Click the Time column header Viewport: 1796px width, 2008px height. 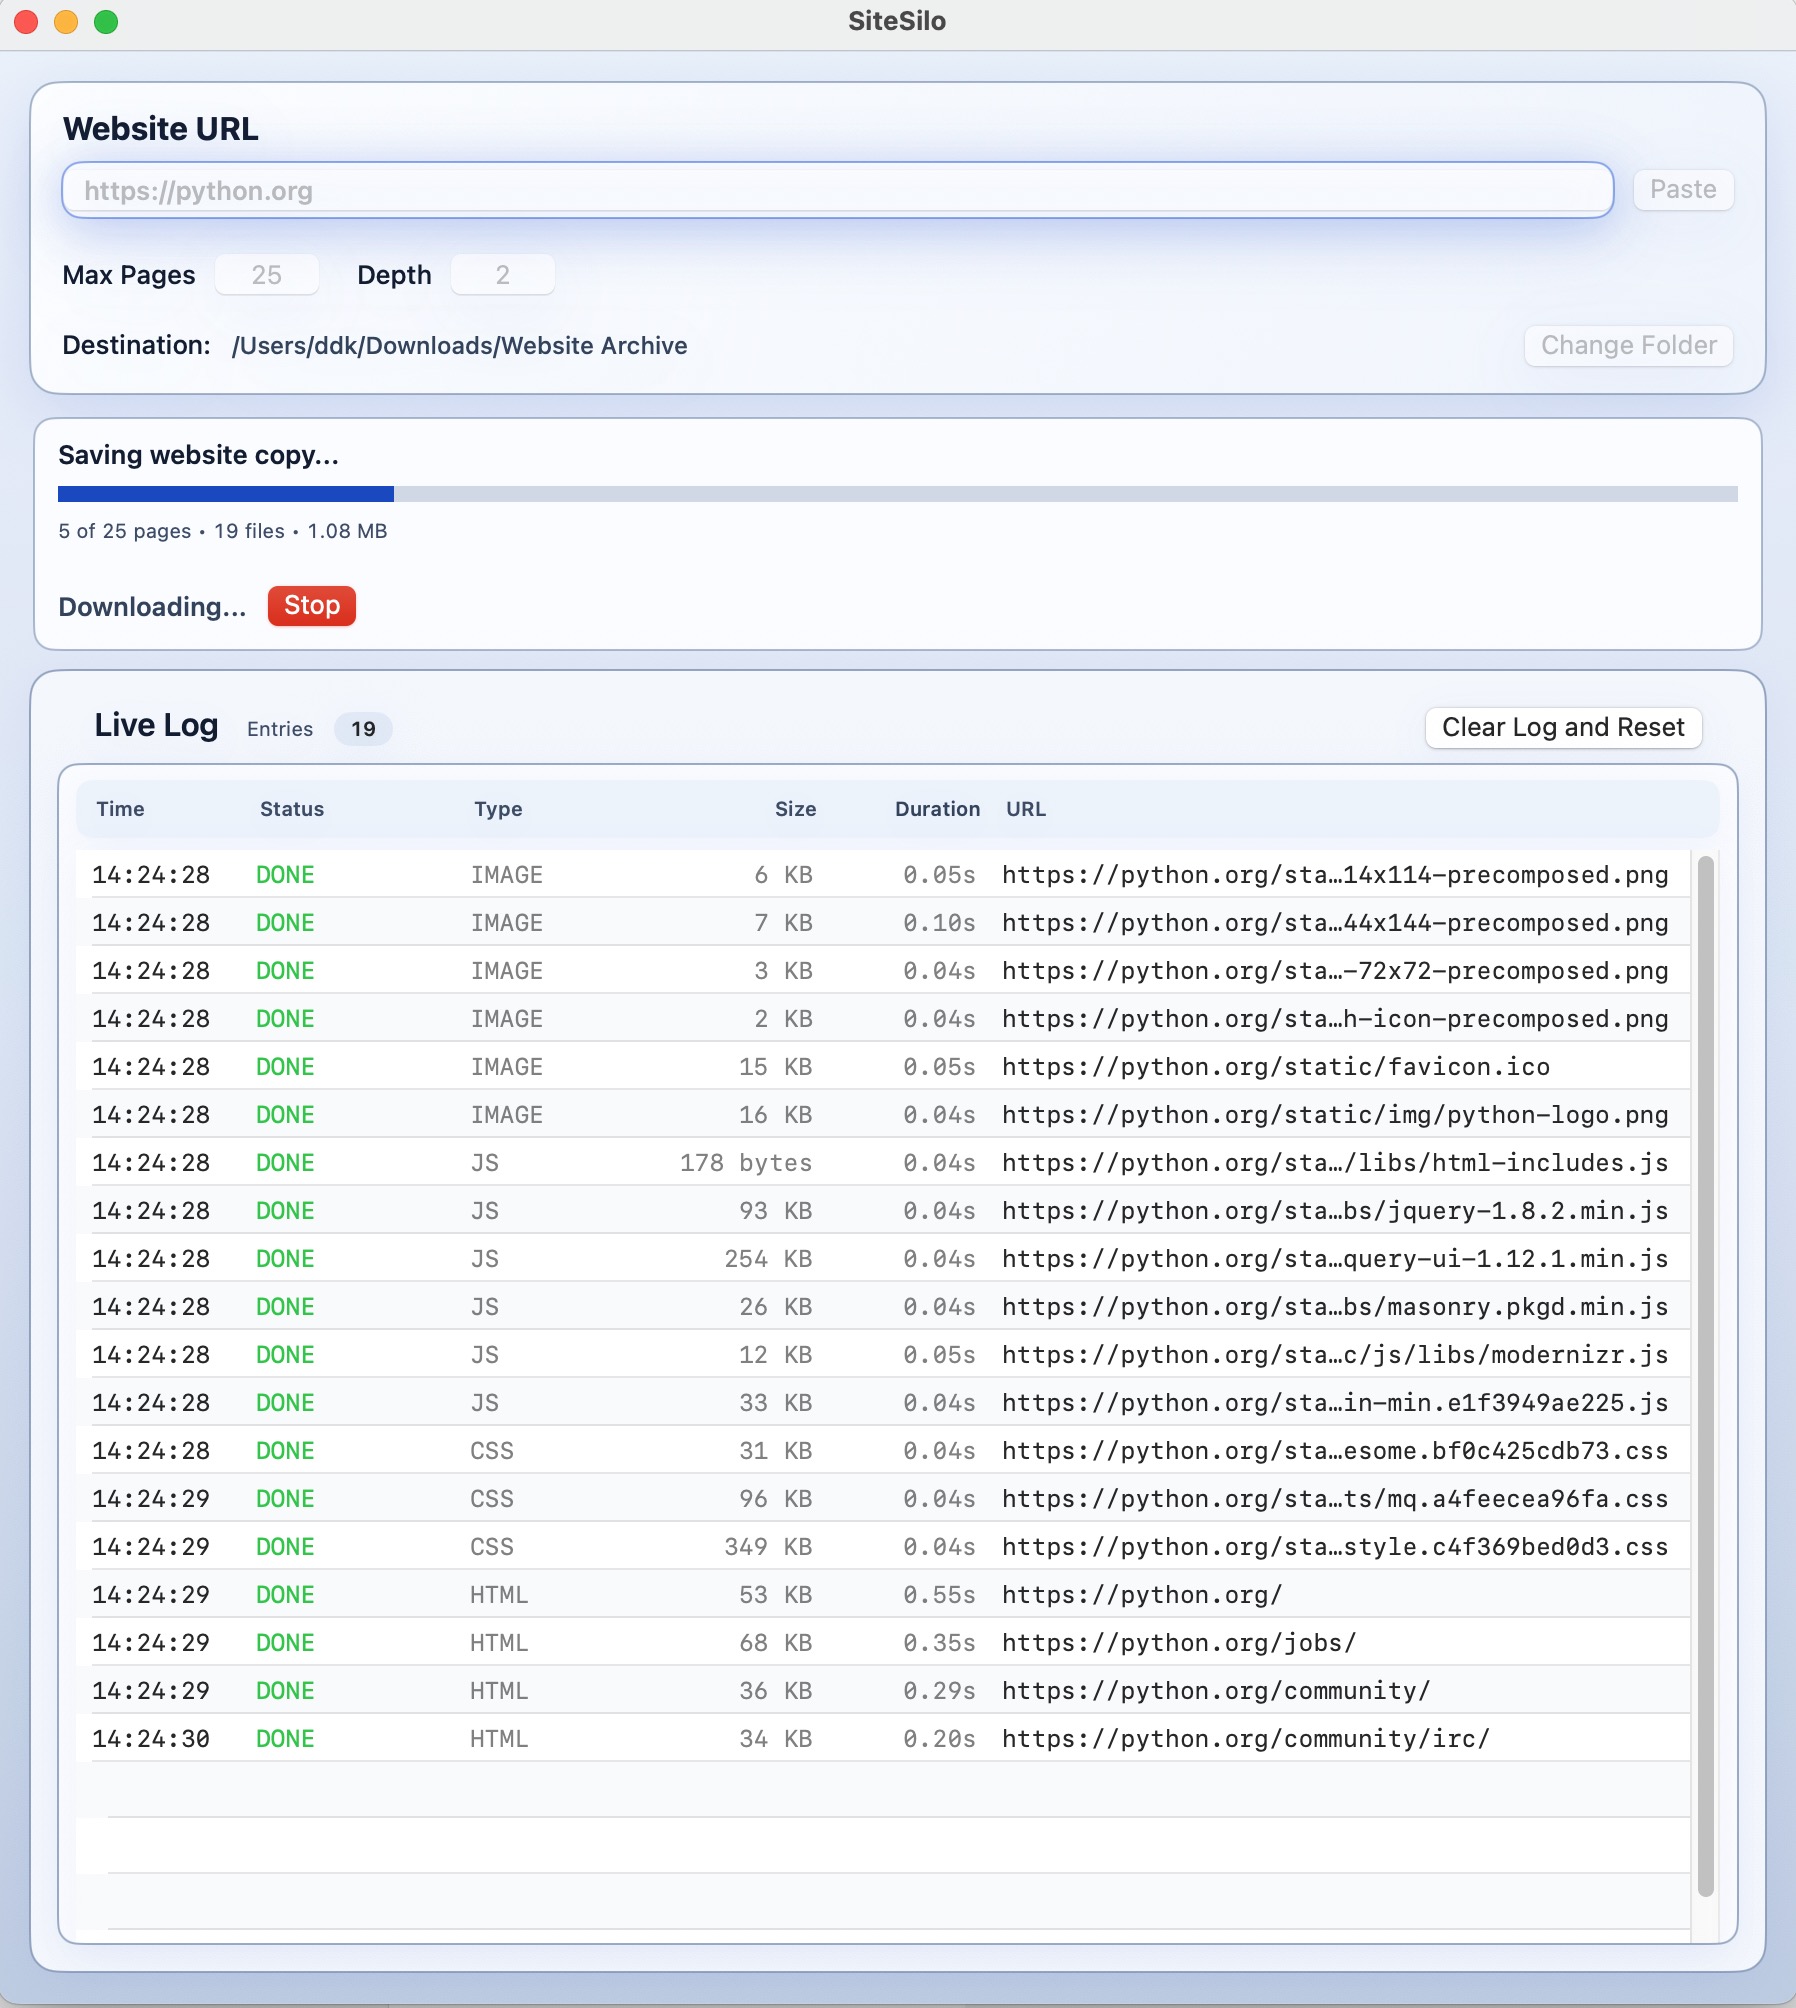click(120, 809)
